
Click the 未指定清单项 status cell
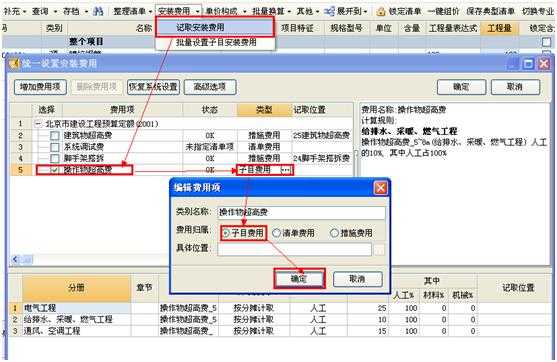210,147
